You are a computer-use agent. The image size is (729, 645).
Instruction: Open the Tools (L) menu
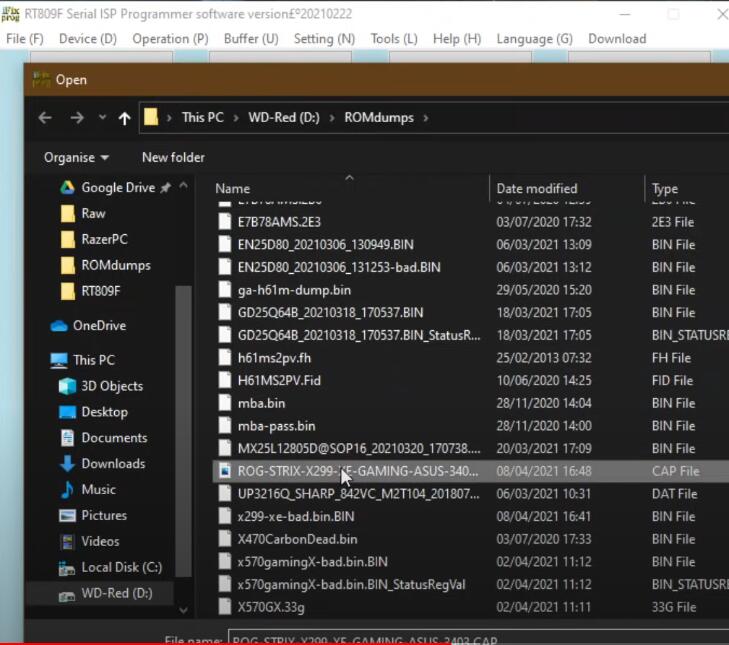pos(394,39)
